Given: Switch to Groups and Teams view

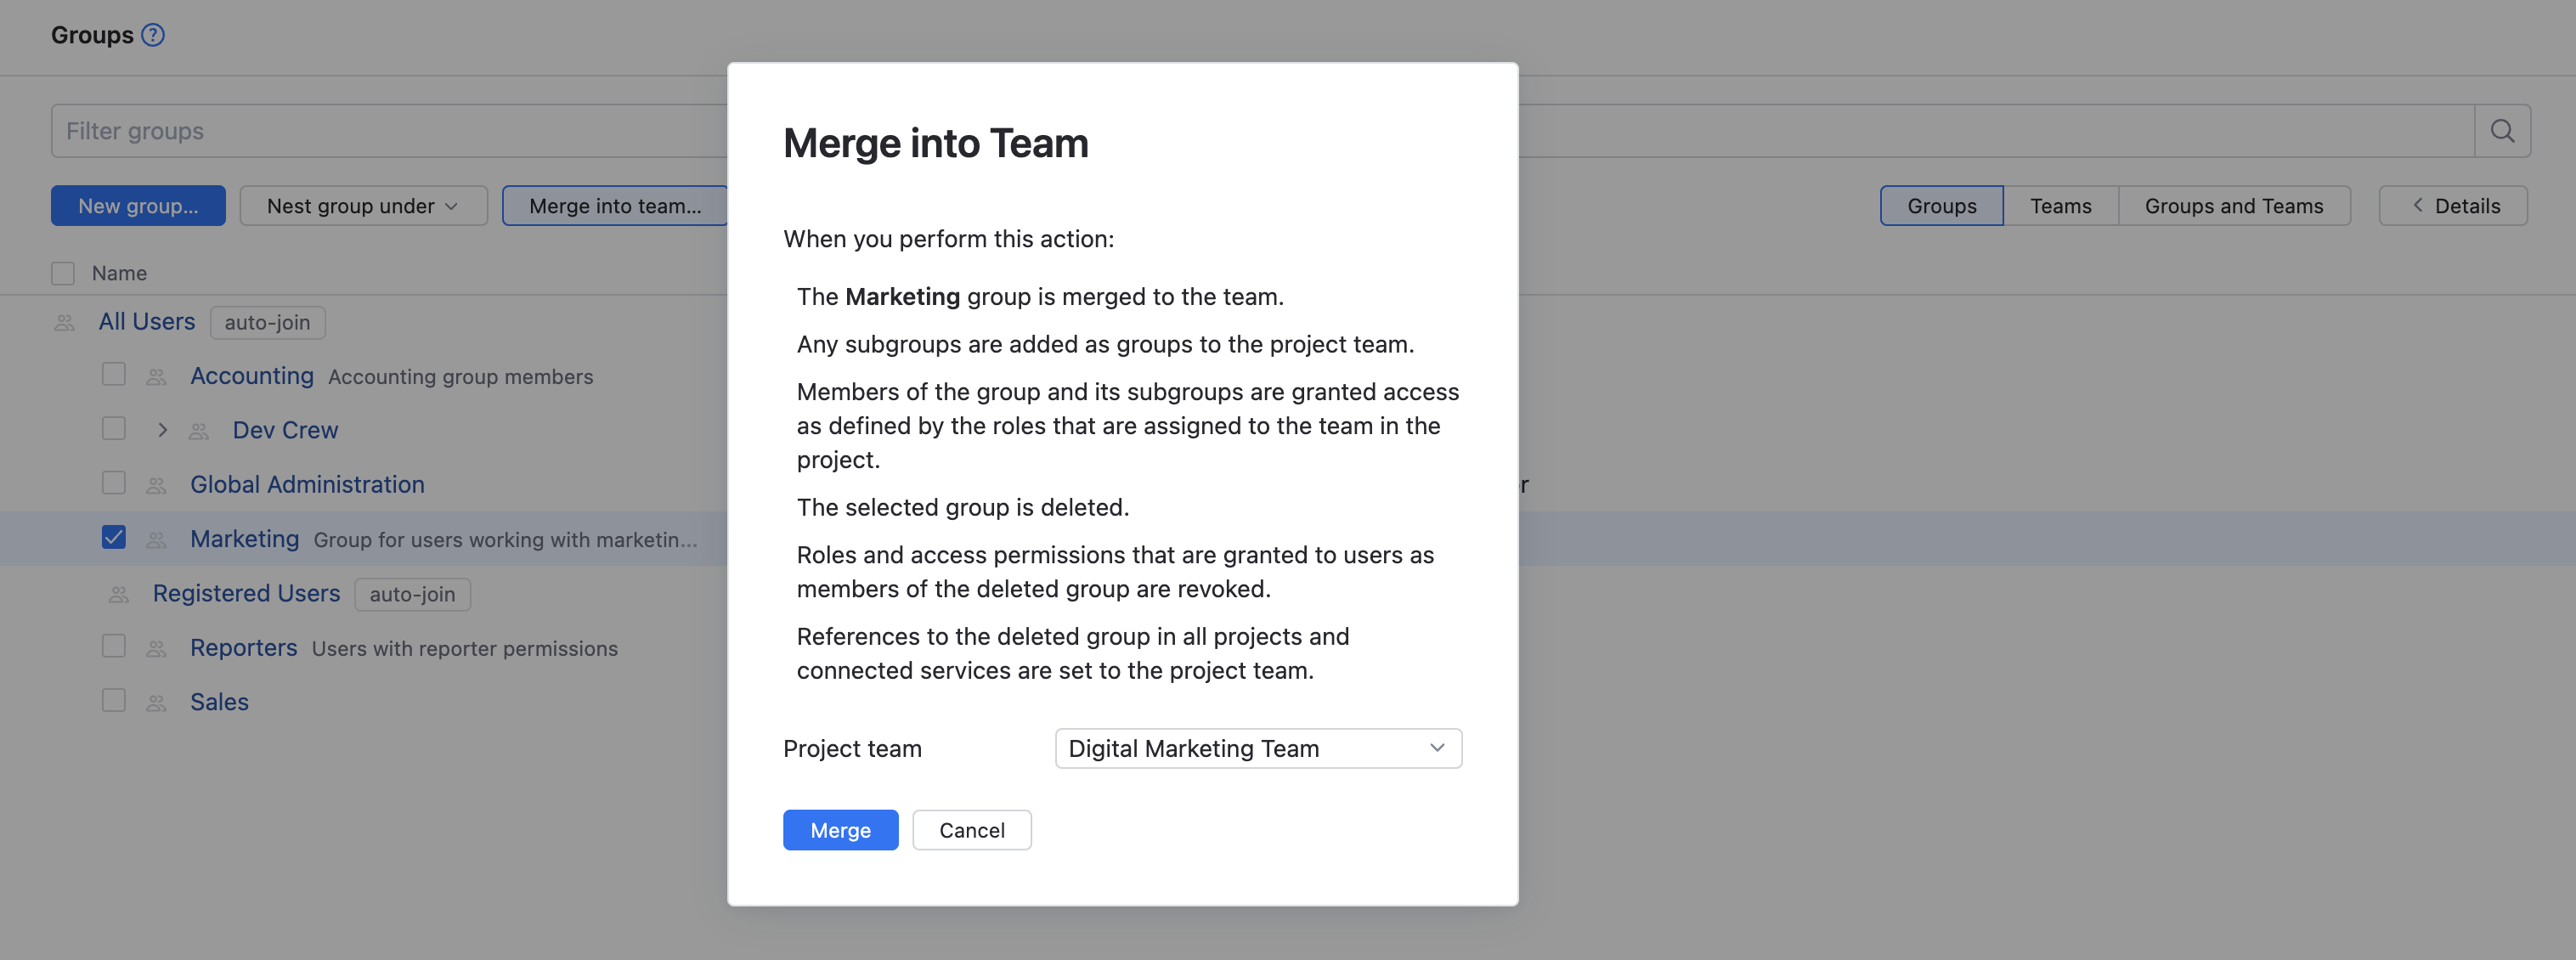Looking at the screenshot, I should [2233, 206].
